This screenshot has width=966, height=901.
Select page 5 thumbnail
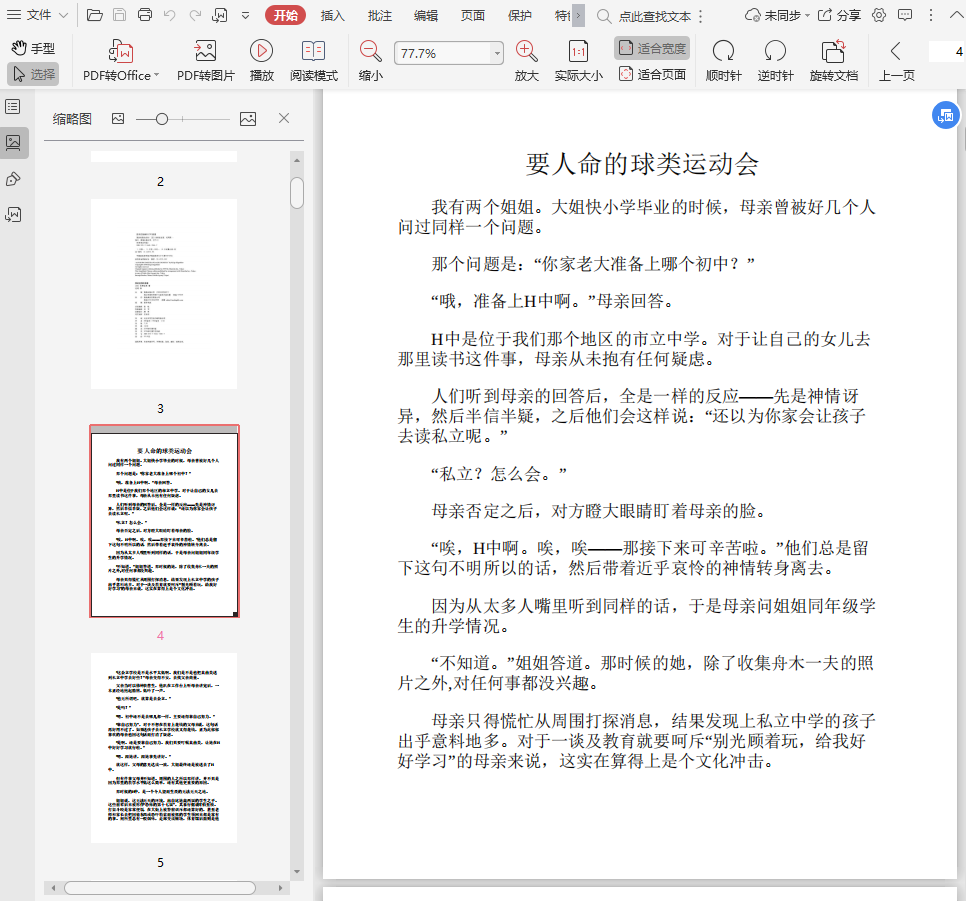pyautogui.click(x=164, y=748)
